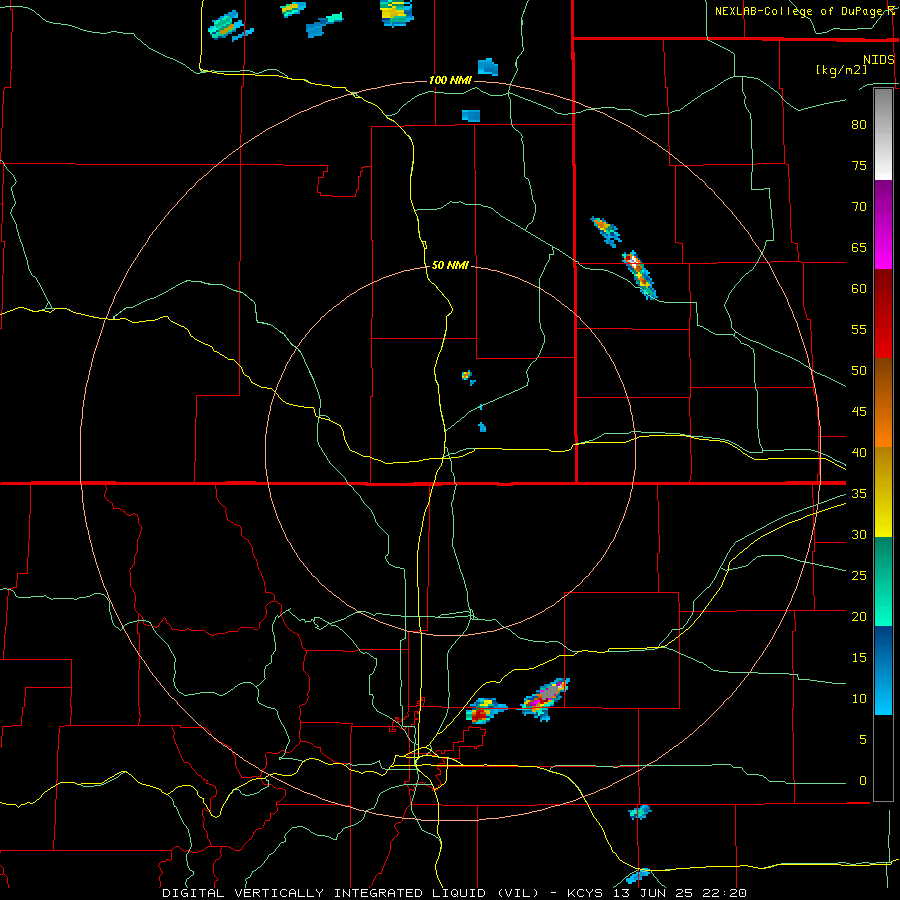Click the 75 value on the color scale
This screenshot has height=900, width=900.
(859, 165)
